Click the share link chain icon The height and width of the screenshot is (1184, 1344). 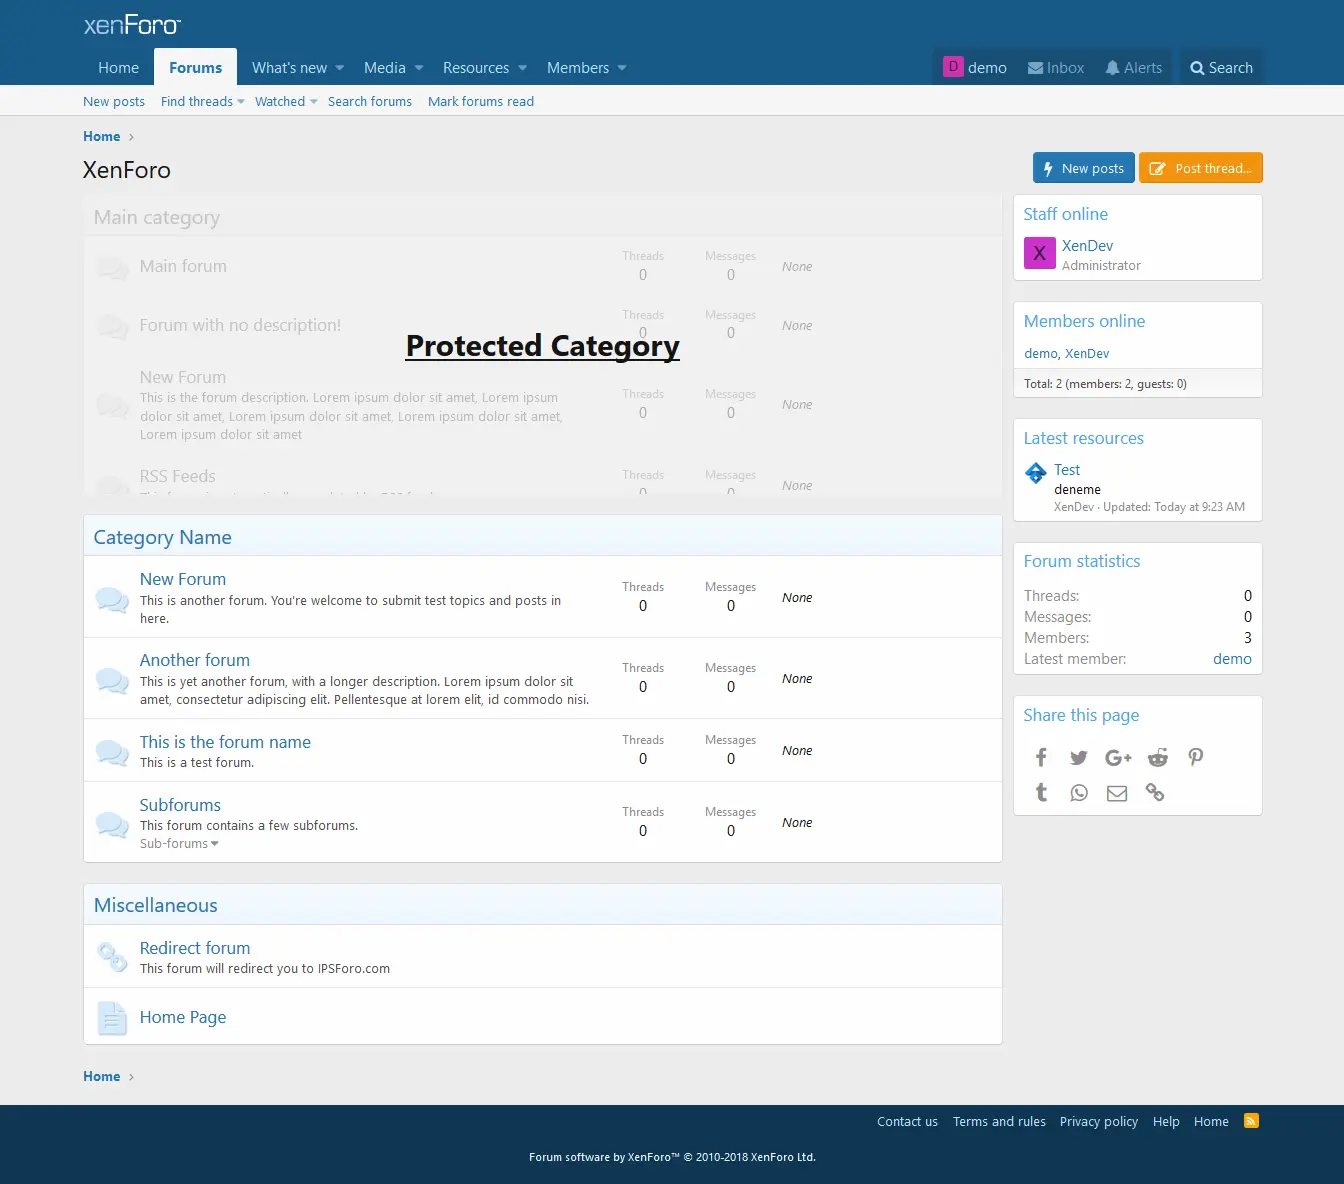(x=1155, y=793)
